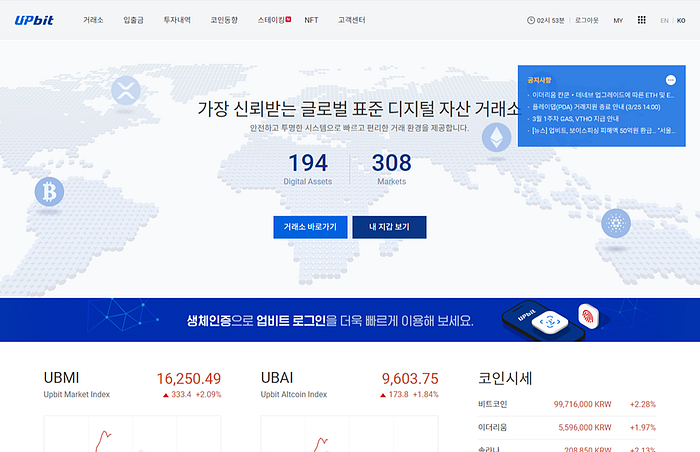Select the 비트코인 price row
Image resolution: width=700 pixels, height=452 pixels.
tap(567, 404)
